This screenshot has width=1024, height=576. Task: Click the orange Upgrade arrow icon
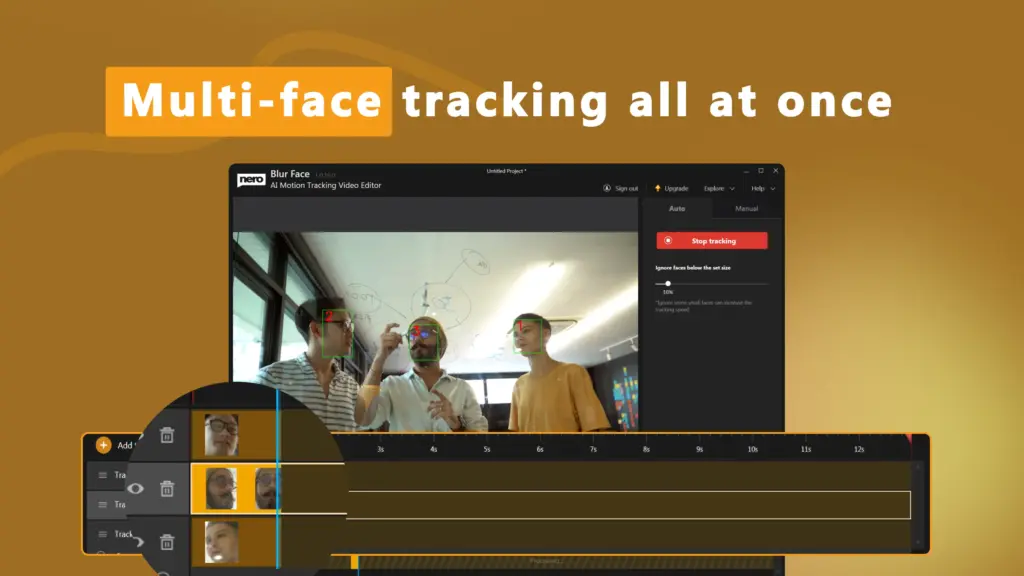(657, 188)
